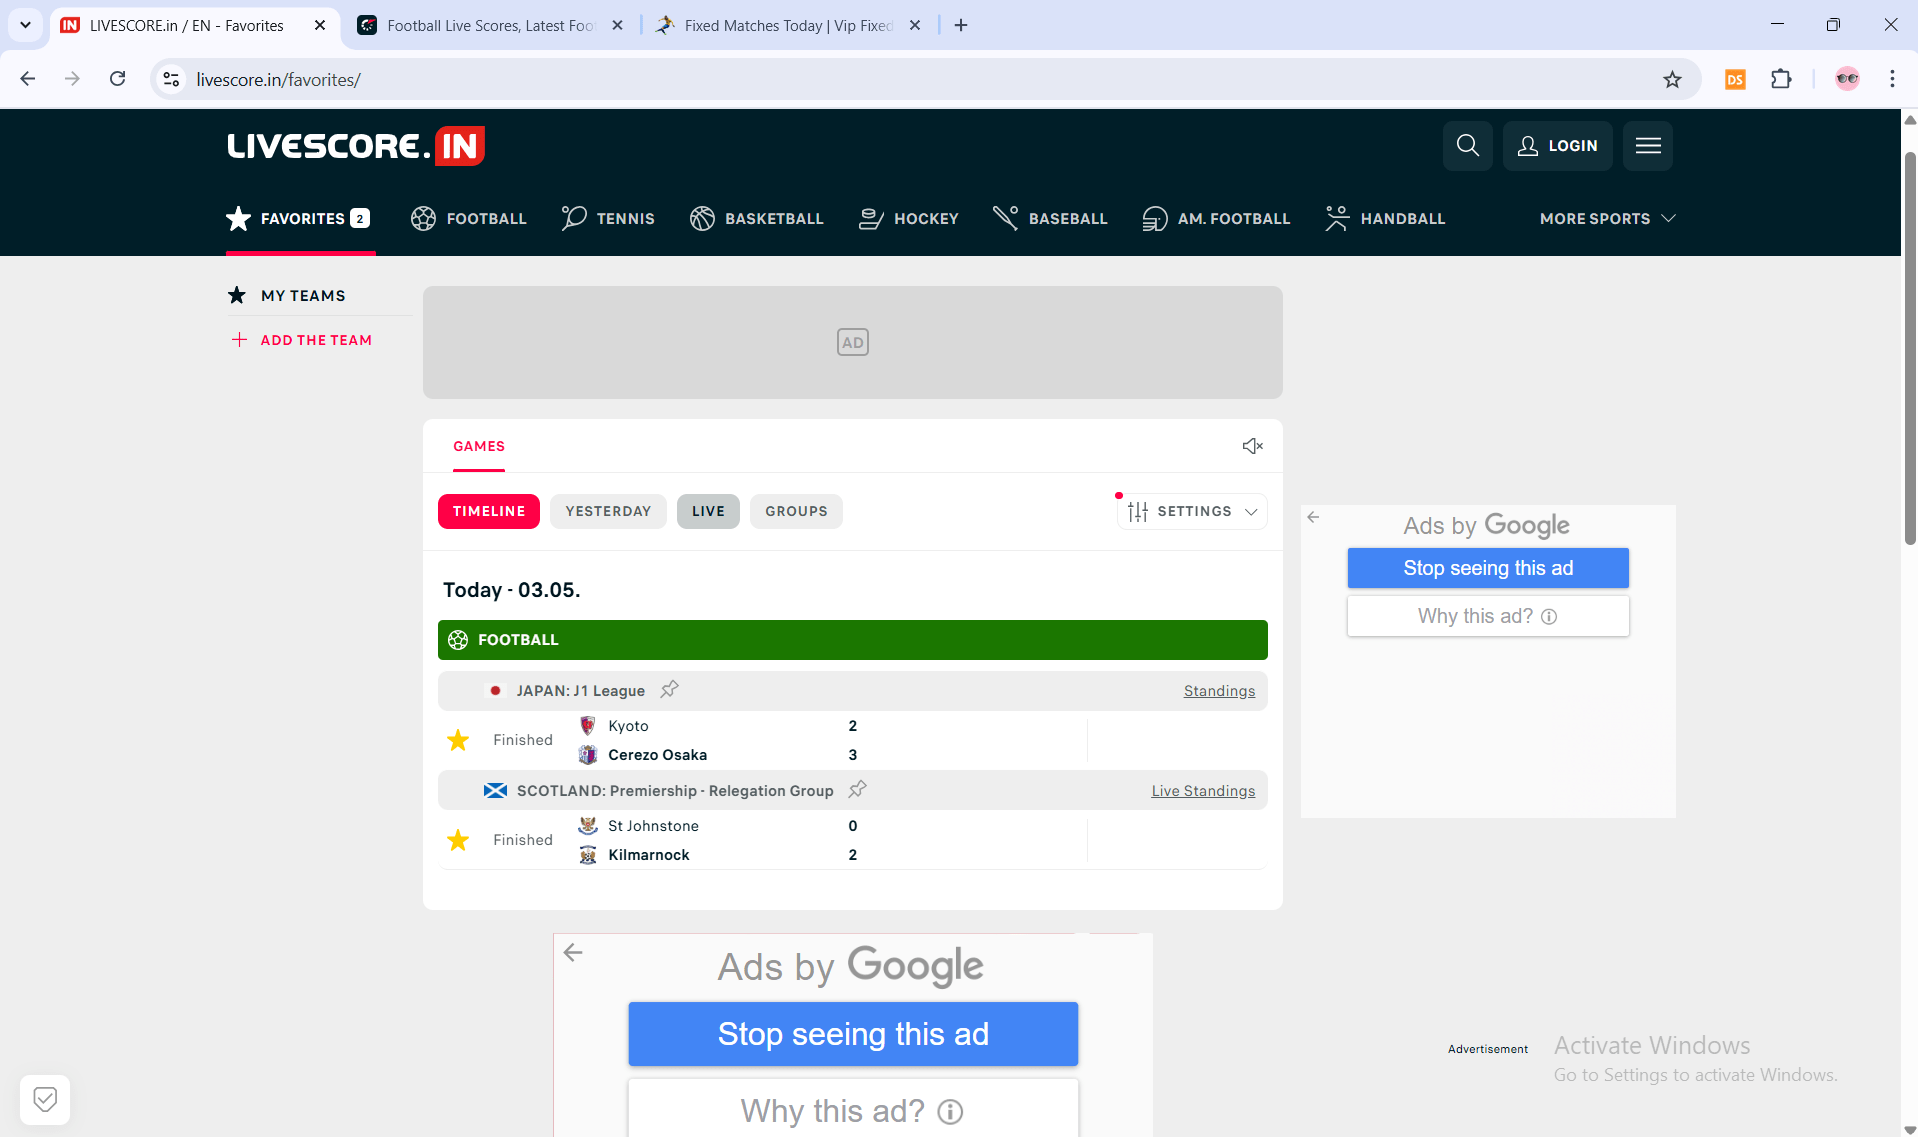Image resolution: width=1918 pixels, height=1137 pixels.
Task: Unfavorite the Kyoto vs Cerezo Osaka match
Action: [x=458, y=740]
